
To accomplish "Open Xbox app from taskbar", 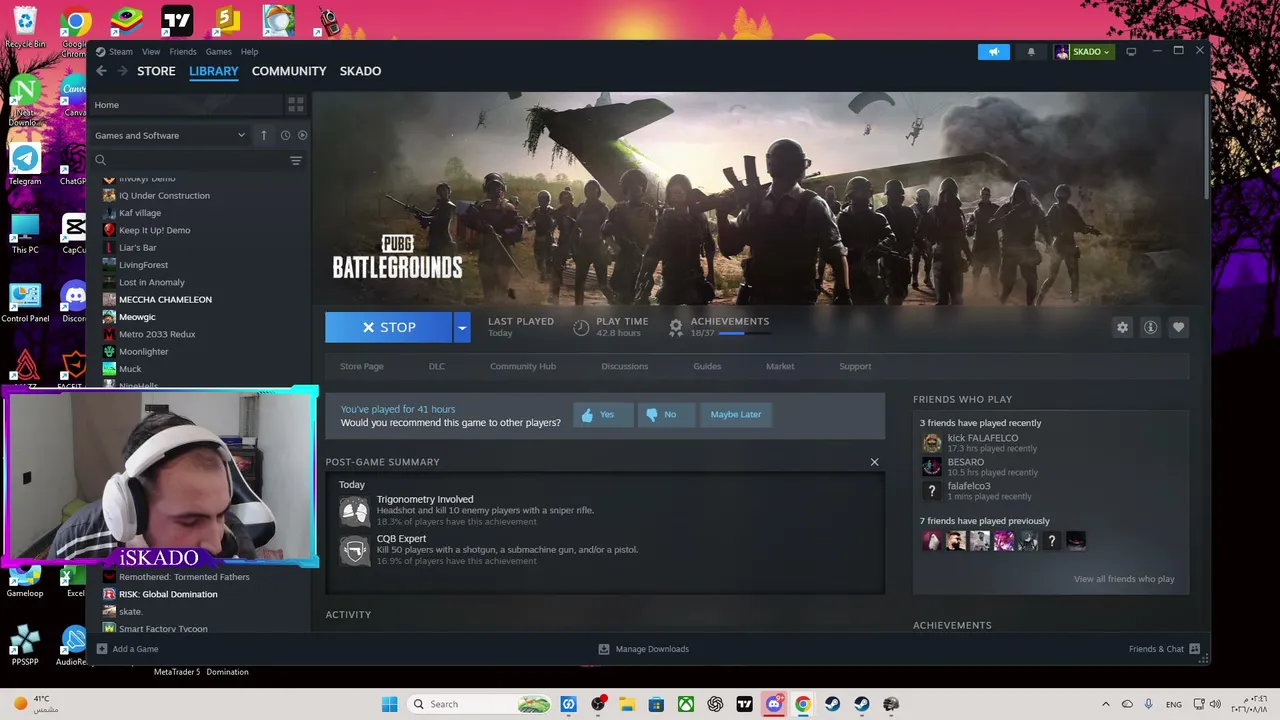I will pos(686,704).
